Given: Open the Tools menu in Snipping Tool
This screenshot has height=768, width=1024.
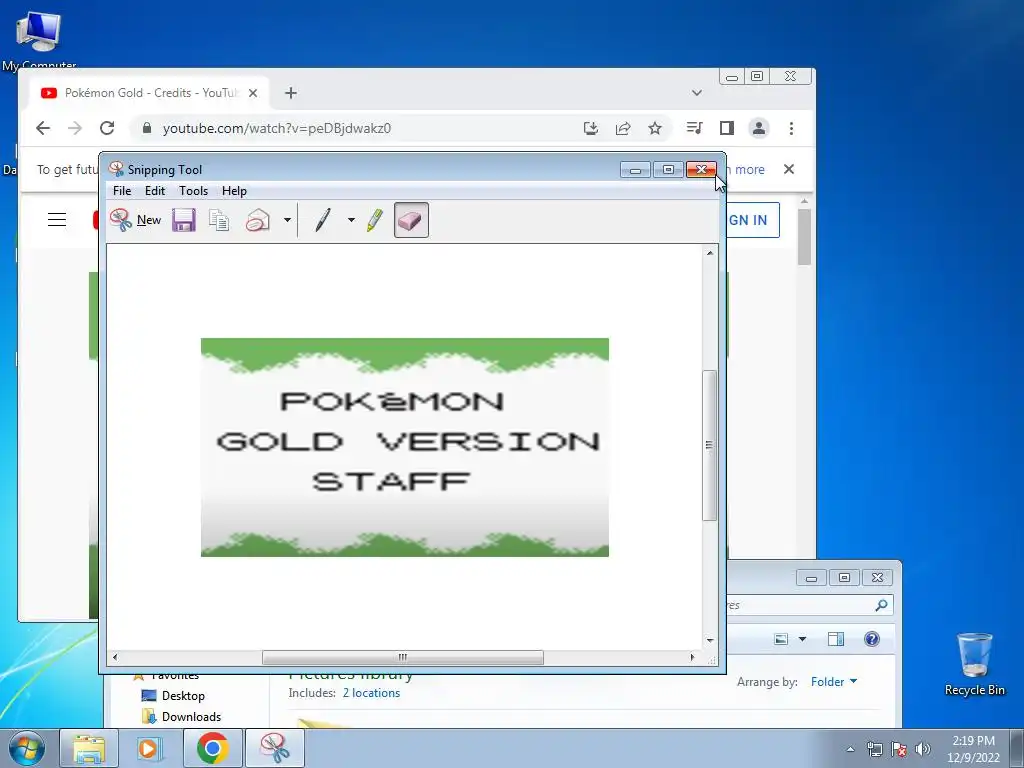Looking at the screenshot, I should pyautogui.click(x=193, y=191).
